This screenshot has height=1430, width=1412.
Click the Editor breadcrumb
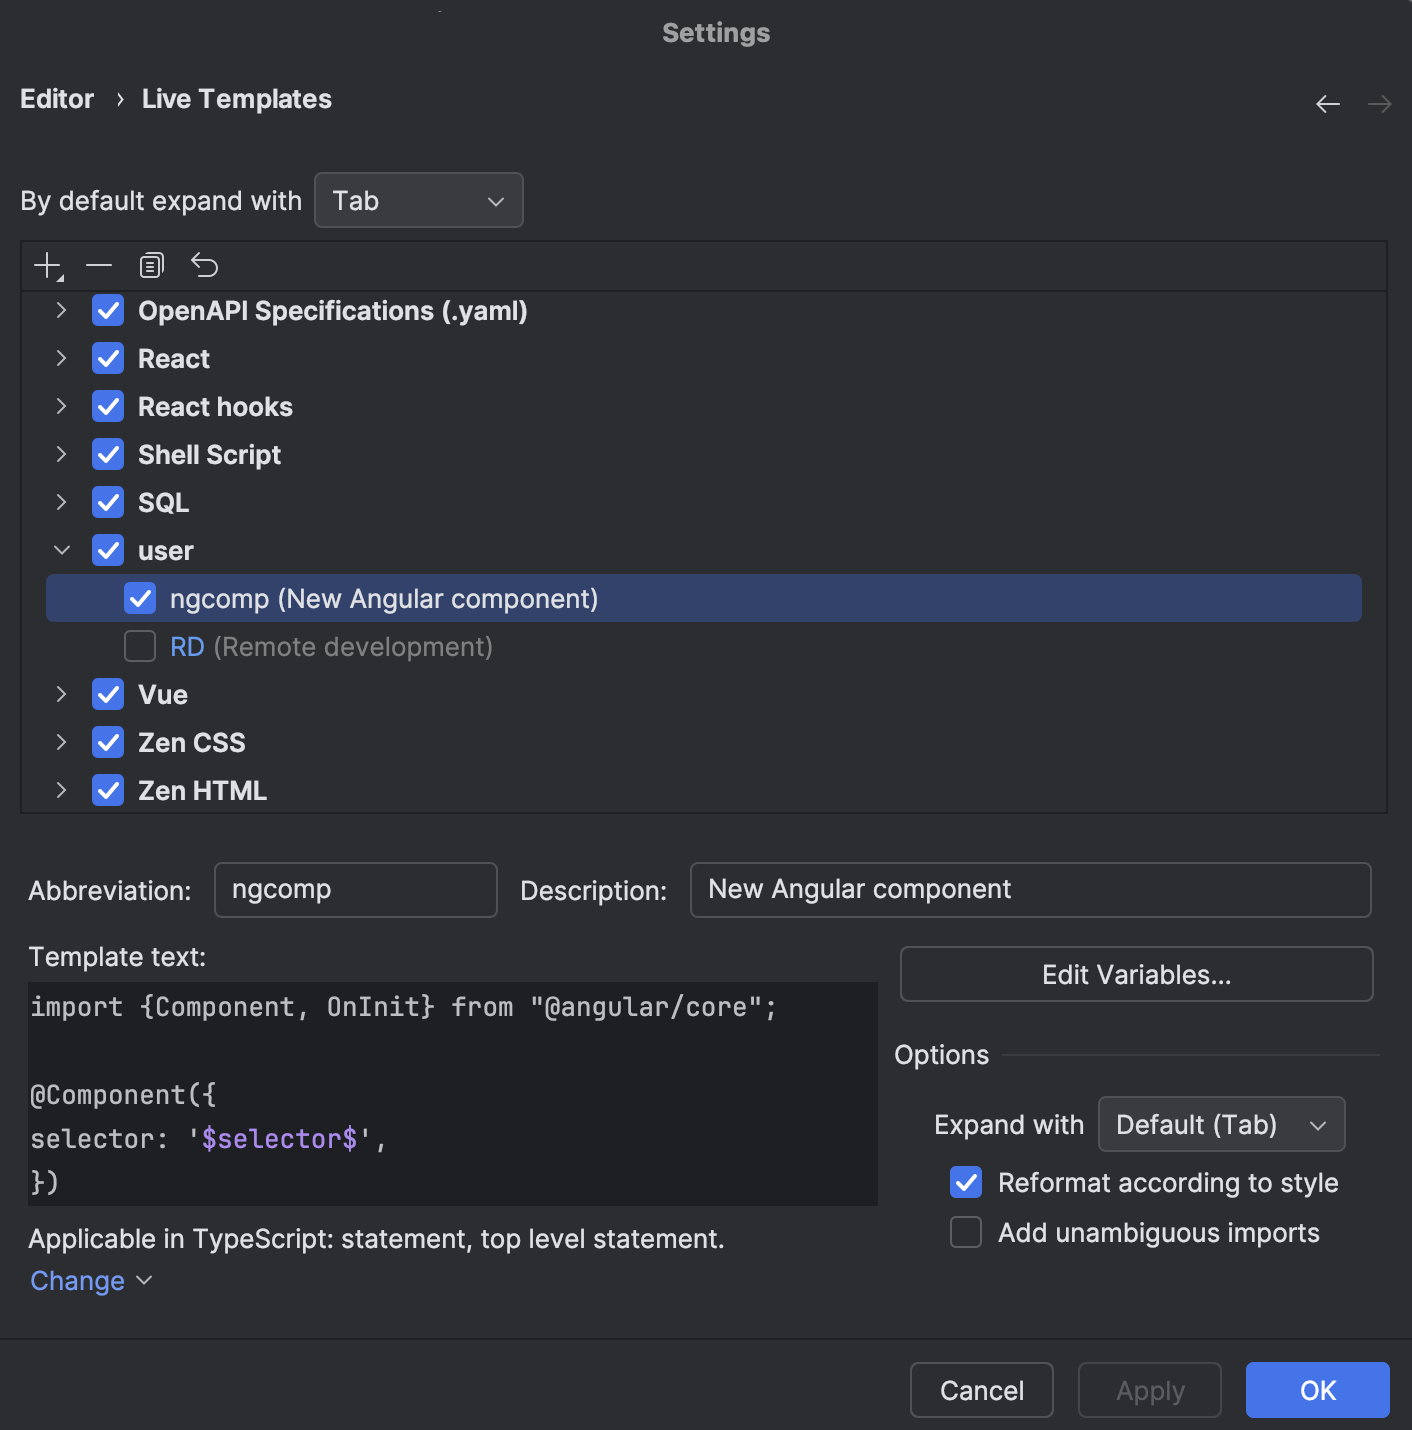pos(57,99)
